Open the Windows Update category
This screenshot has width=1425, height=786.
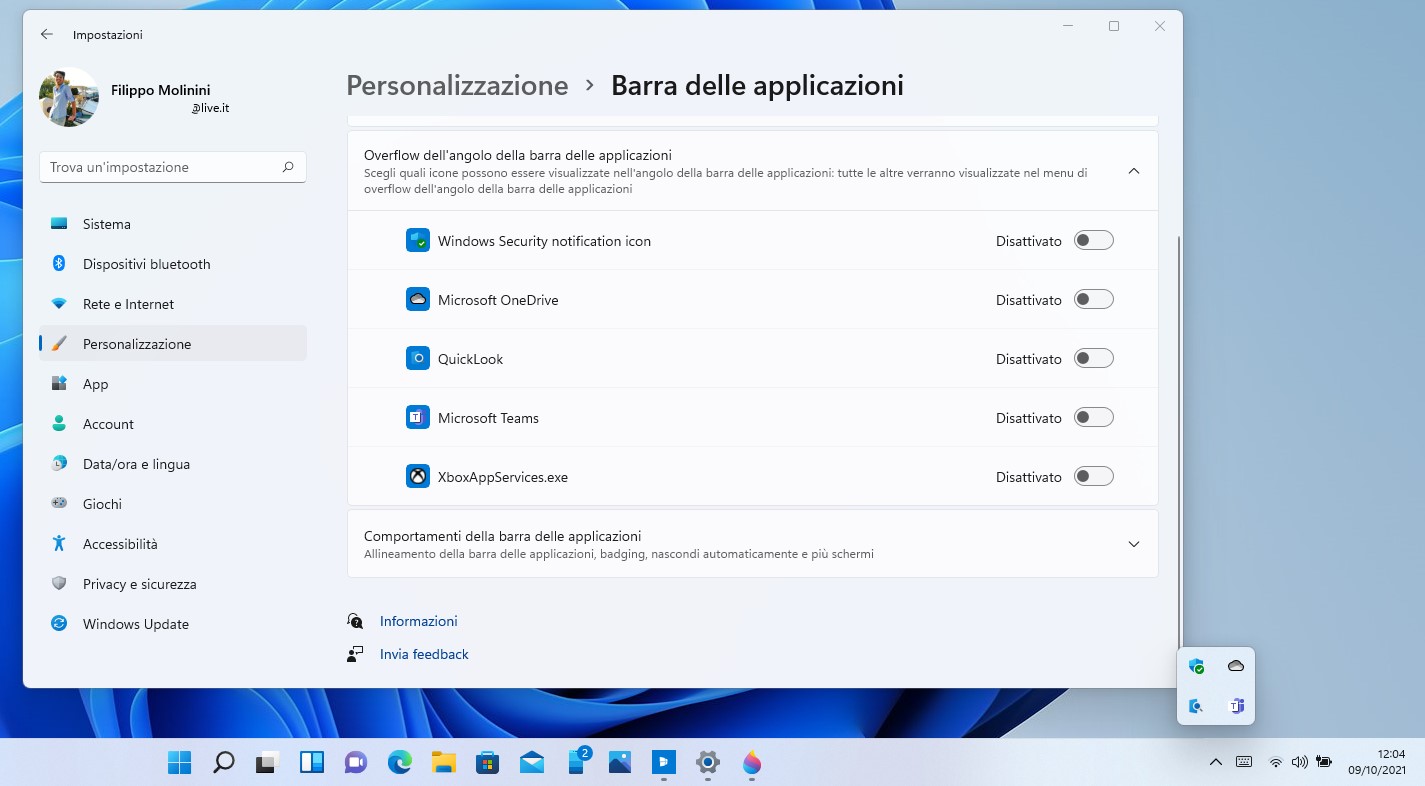(173, 624)
